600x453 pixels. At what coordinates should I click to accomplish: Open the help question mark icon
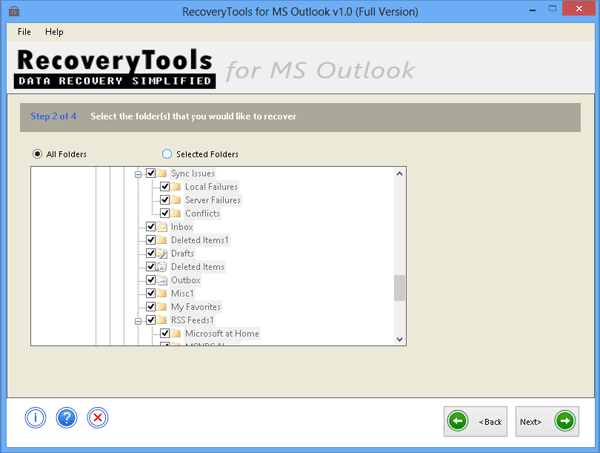pyautogui.click(x=67, y=417)
